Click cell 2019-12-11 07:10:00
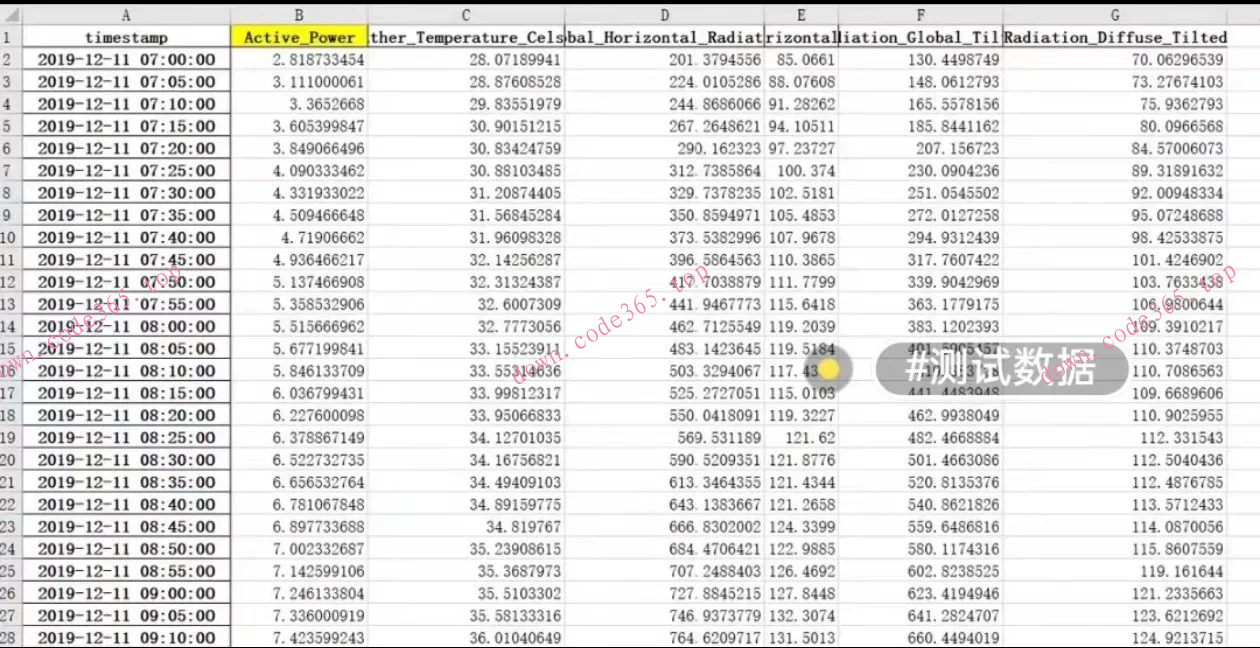The image size is (1260, 648). point(126,104)
